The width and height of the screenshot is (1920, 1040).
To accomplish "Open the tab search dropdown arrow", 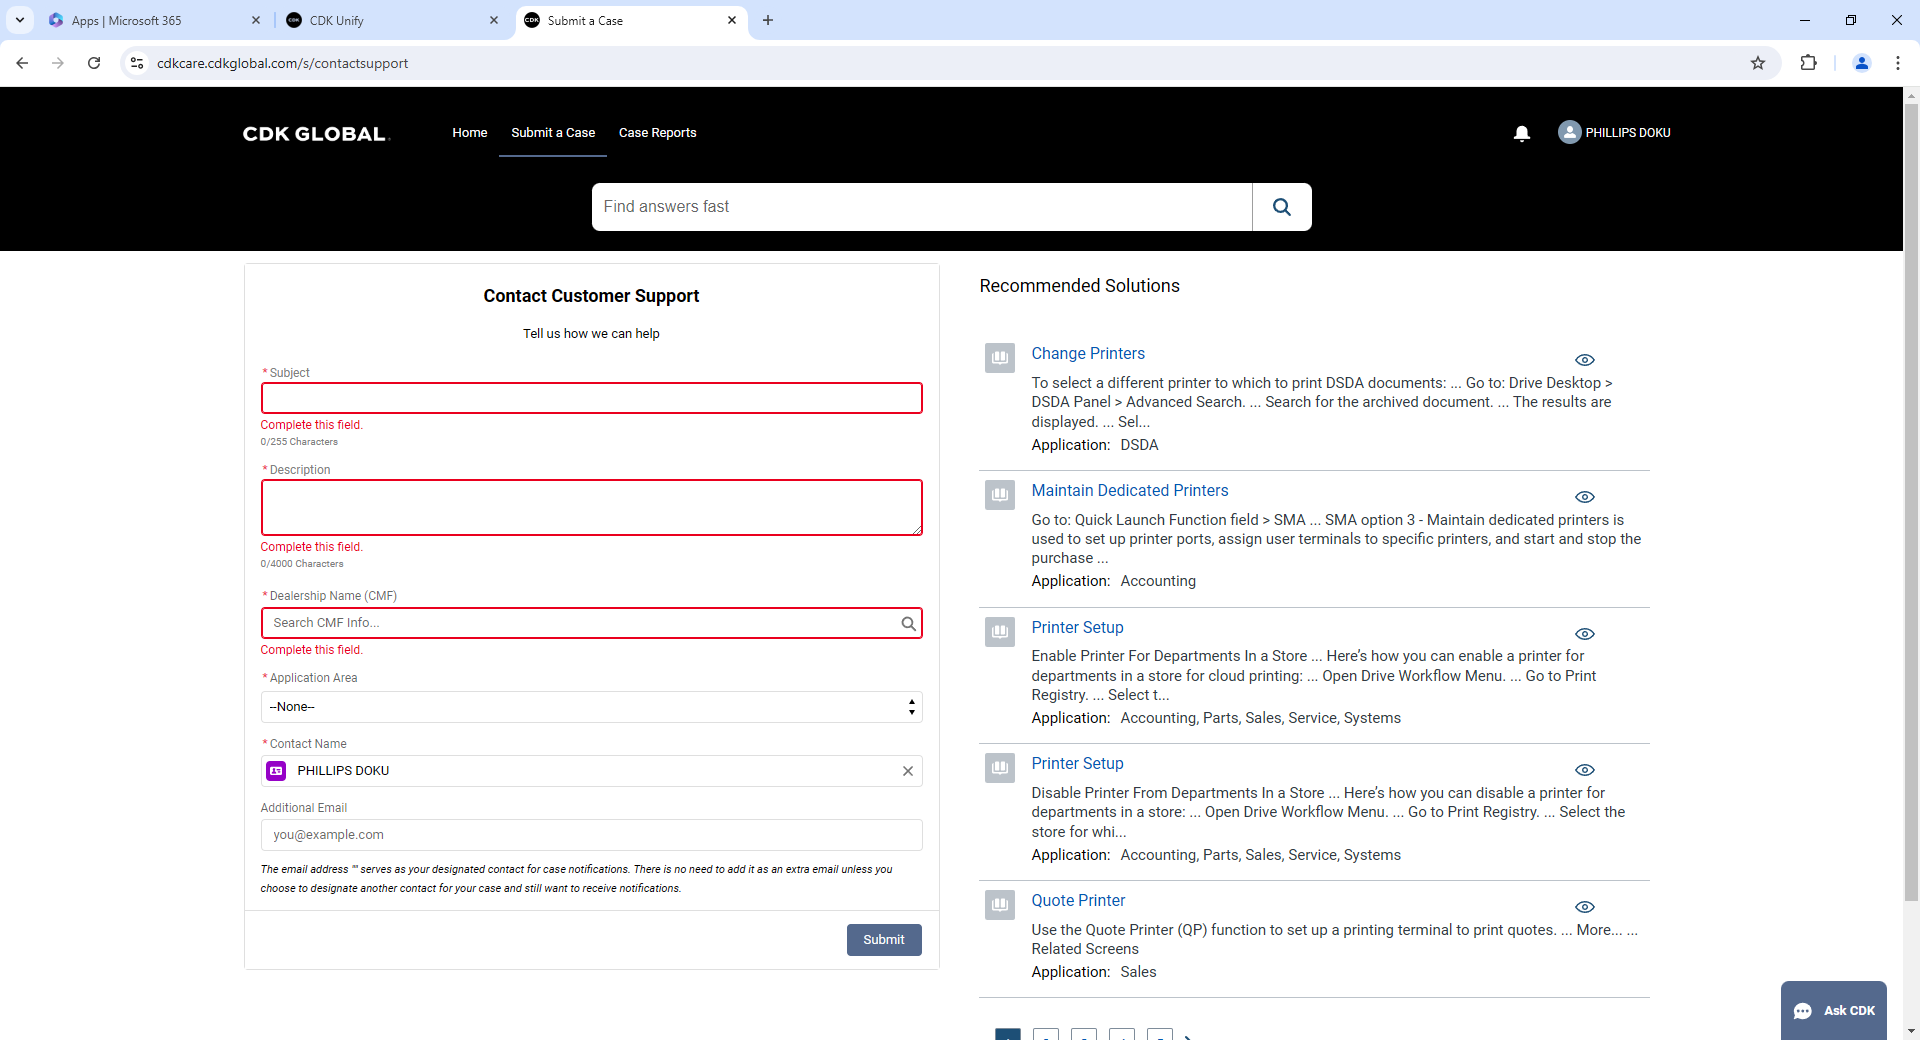I will (20, 20).
